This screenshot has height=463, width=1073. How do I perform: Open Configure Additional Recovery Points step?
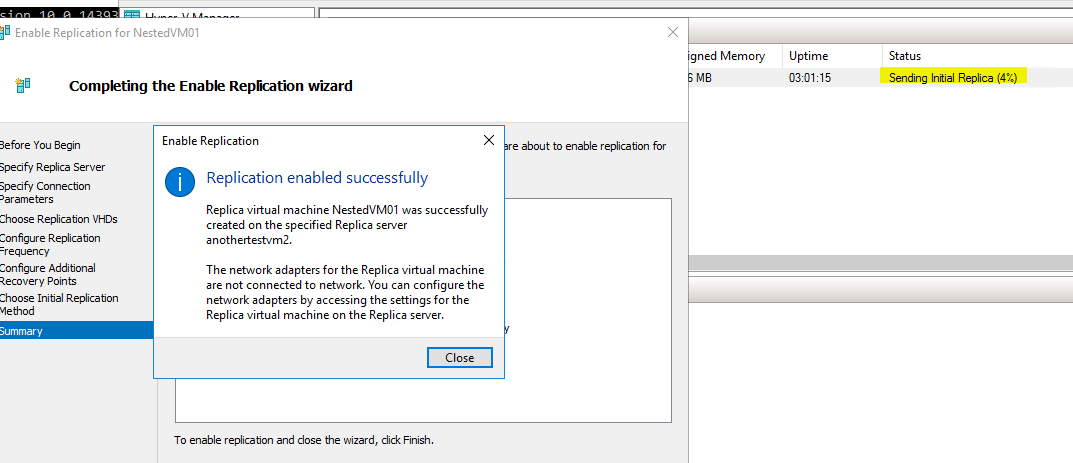[x=48, y=275]
